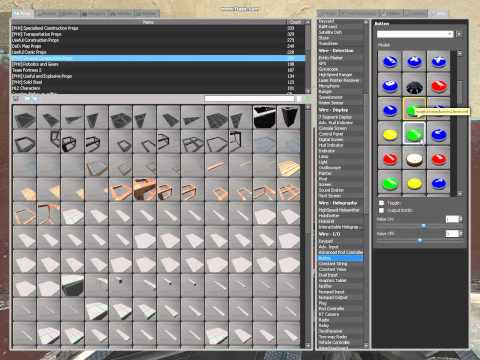The height and width of the screenshot is (360, 480).
Task: Click the small button beside the preset dropdown
Action: click(460, 34)
